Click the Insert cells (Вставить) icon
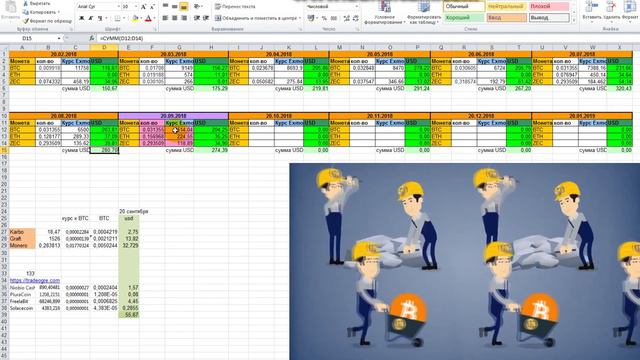640x360 pixels. pyautogui.click(x=591, y=7)
